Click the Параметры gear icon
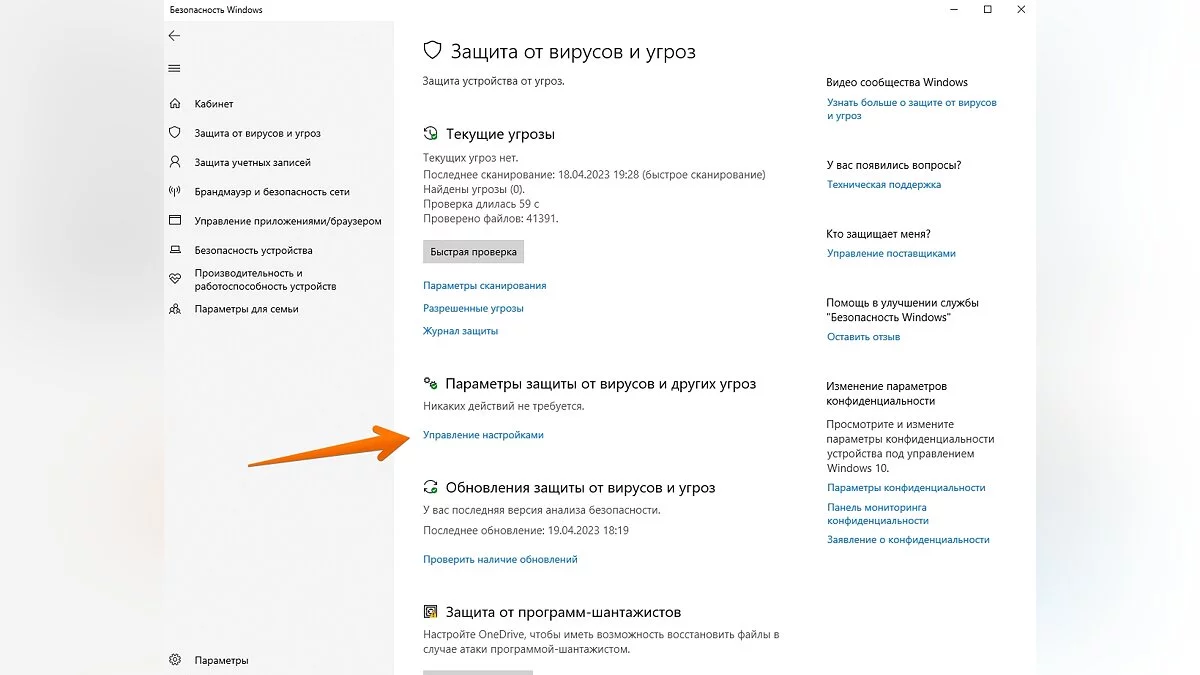 coord(175,660)
